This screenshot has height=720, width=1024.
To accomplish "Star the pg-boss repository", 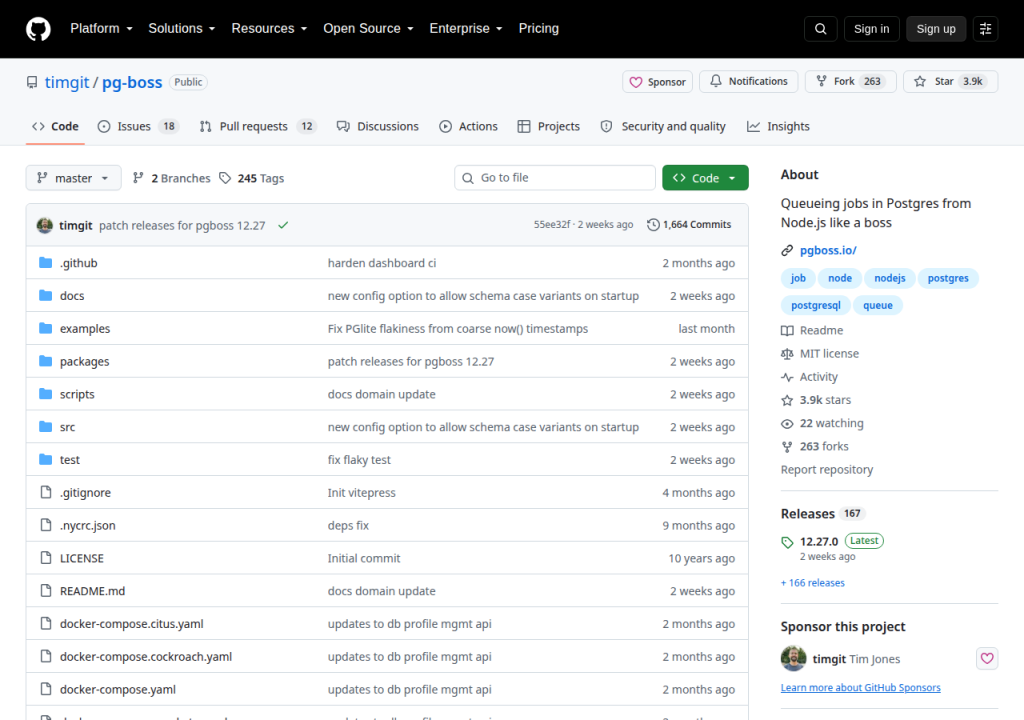I will (950, 81).
